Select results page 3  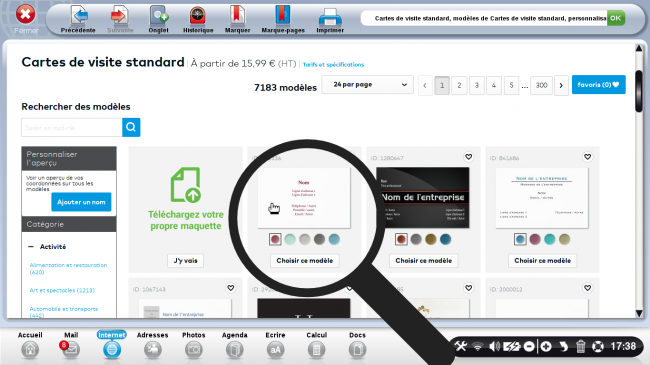[476, 85]
